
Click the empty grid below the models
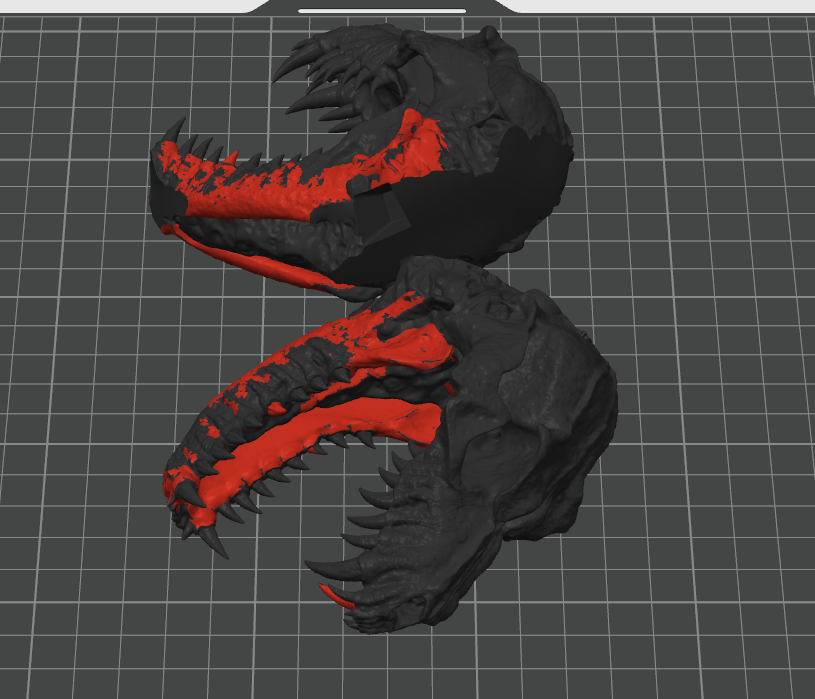(405, 668)
